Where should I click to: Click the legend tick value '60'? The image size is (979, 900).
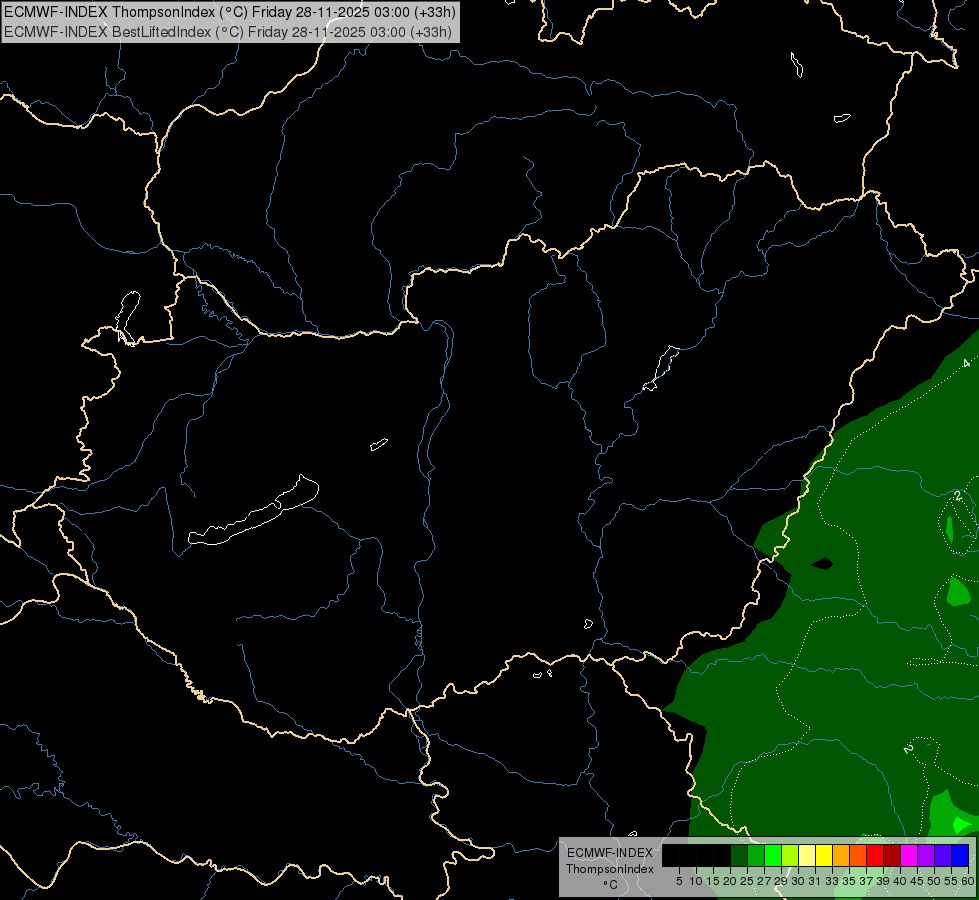pos(967,881)
